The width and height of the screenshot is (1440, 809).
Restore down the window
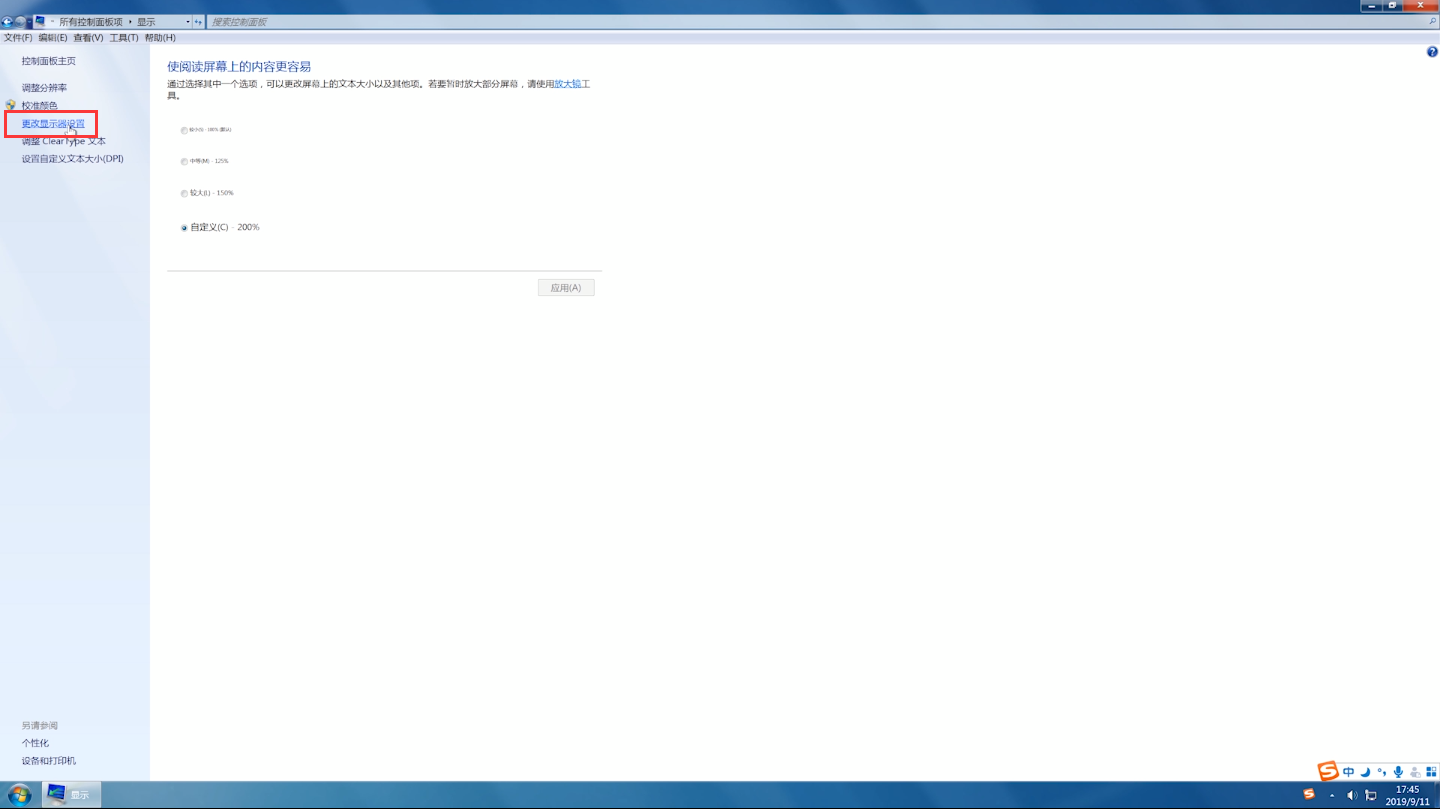1393,6
